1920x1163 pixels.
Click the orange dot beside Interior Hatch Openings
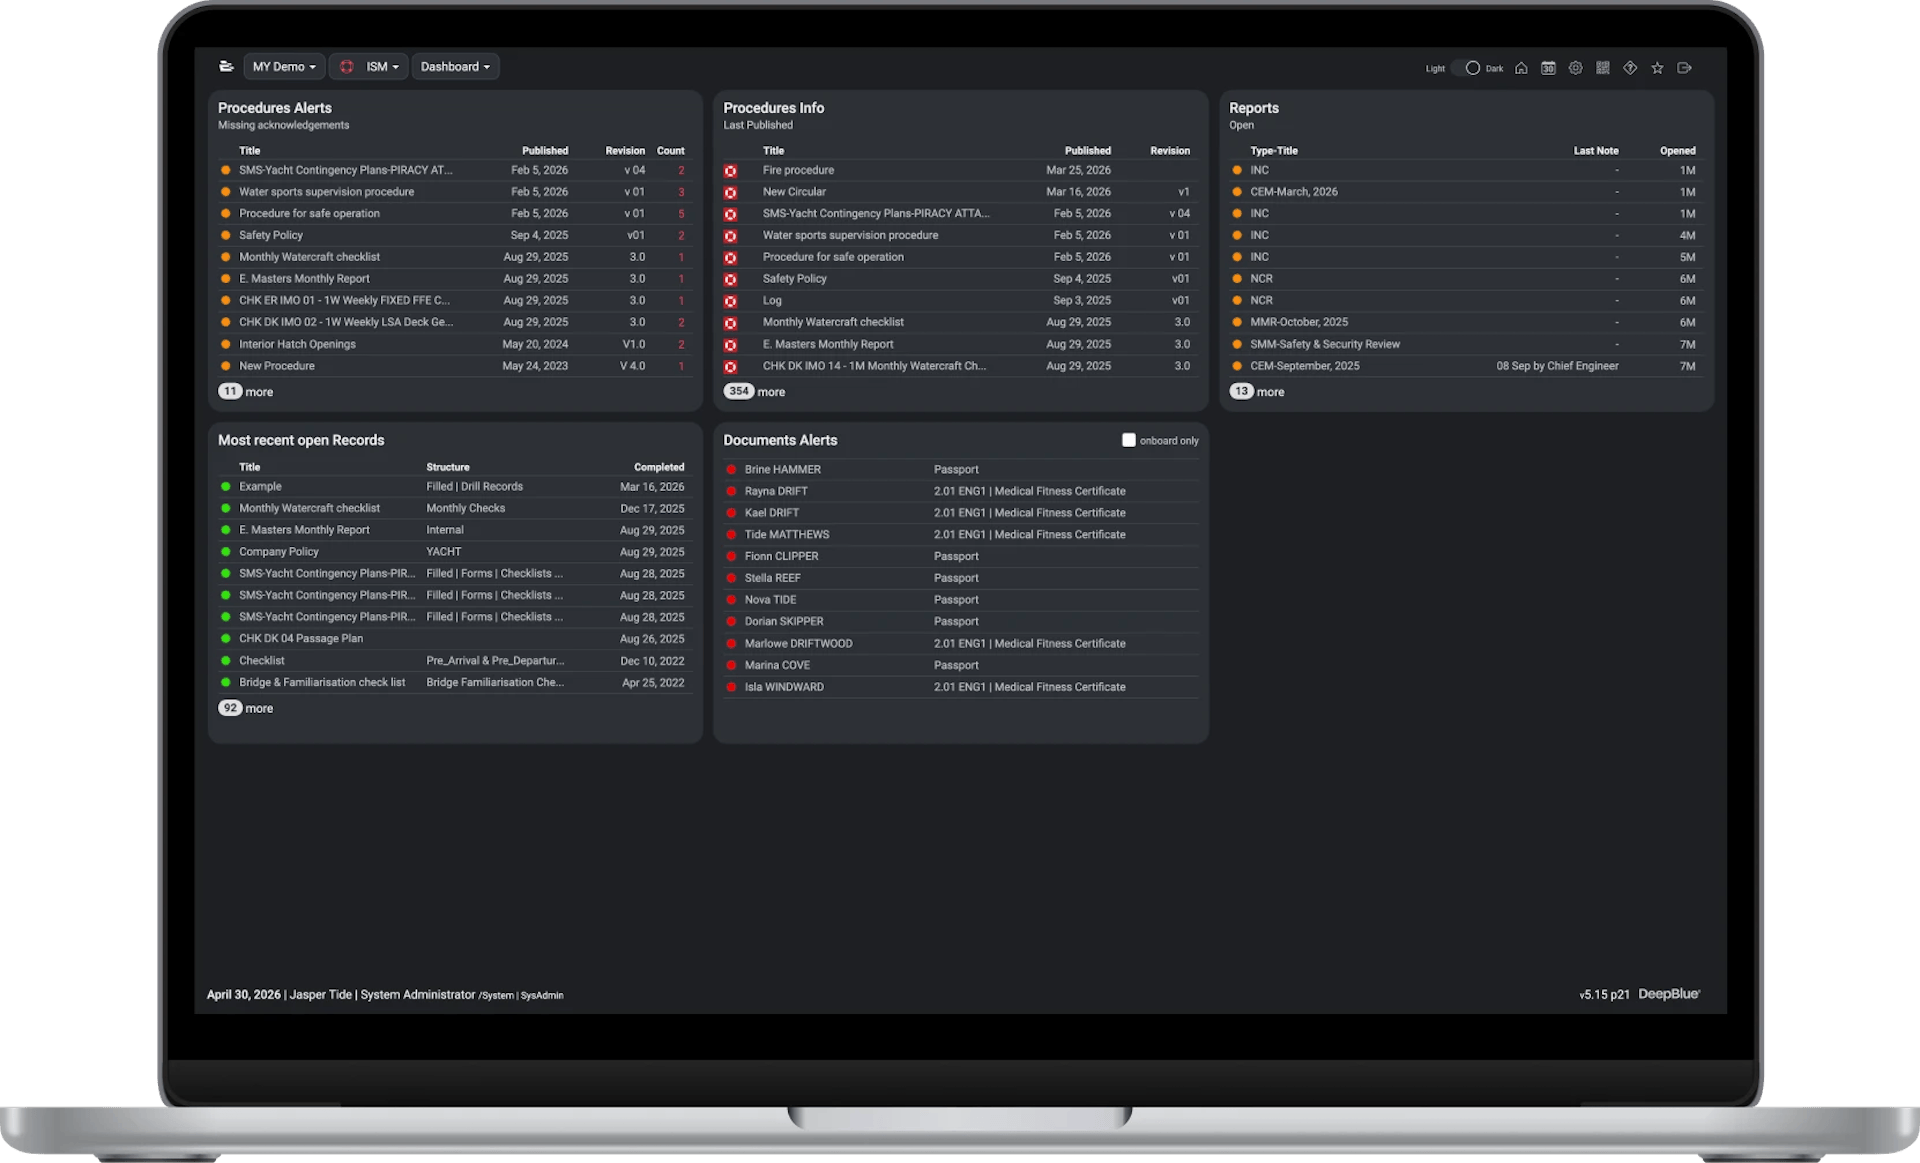click(x=226, y=344)
